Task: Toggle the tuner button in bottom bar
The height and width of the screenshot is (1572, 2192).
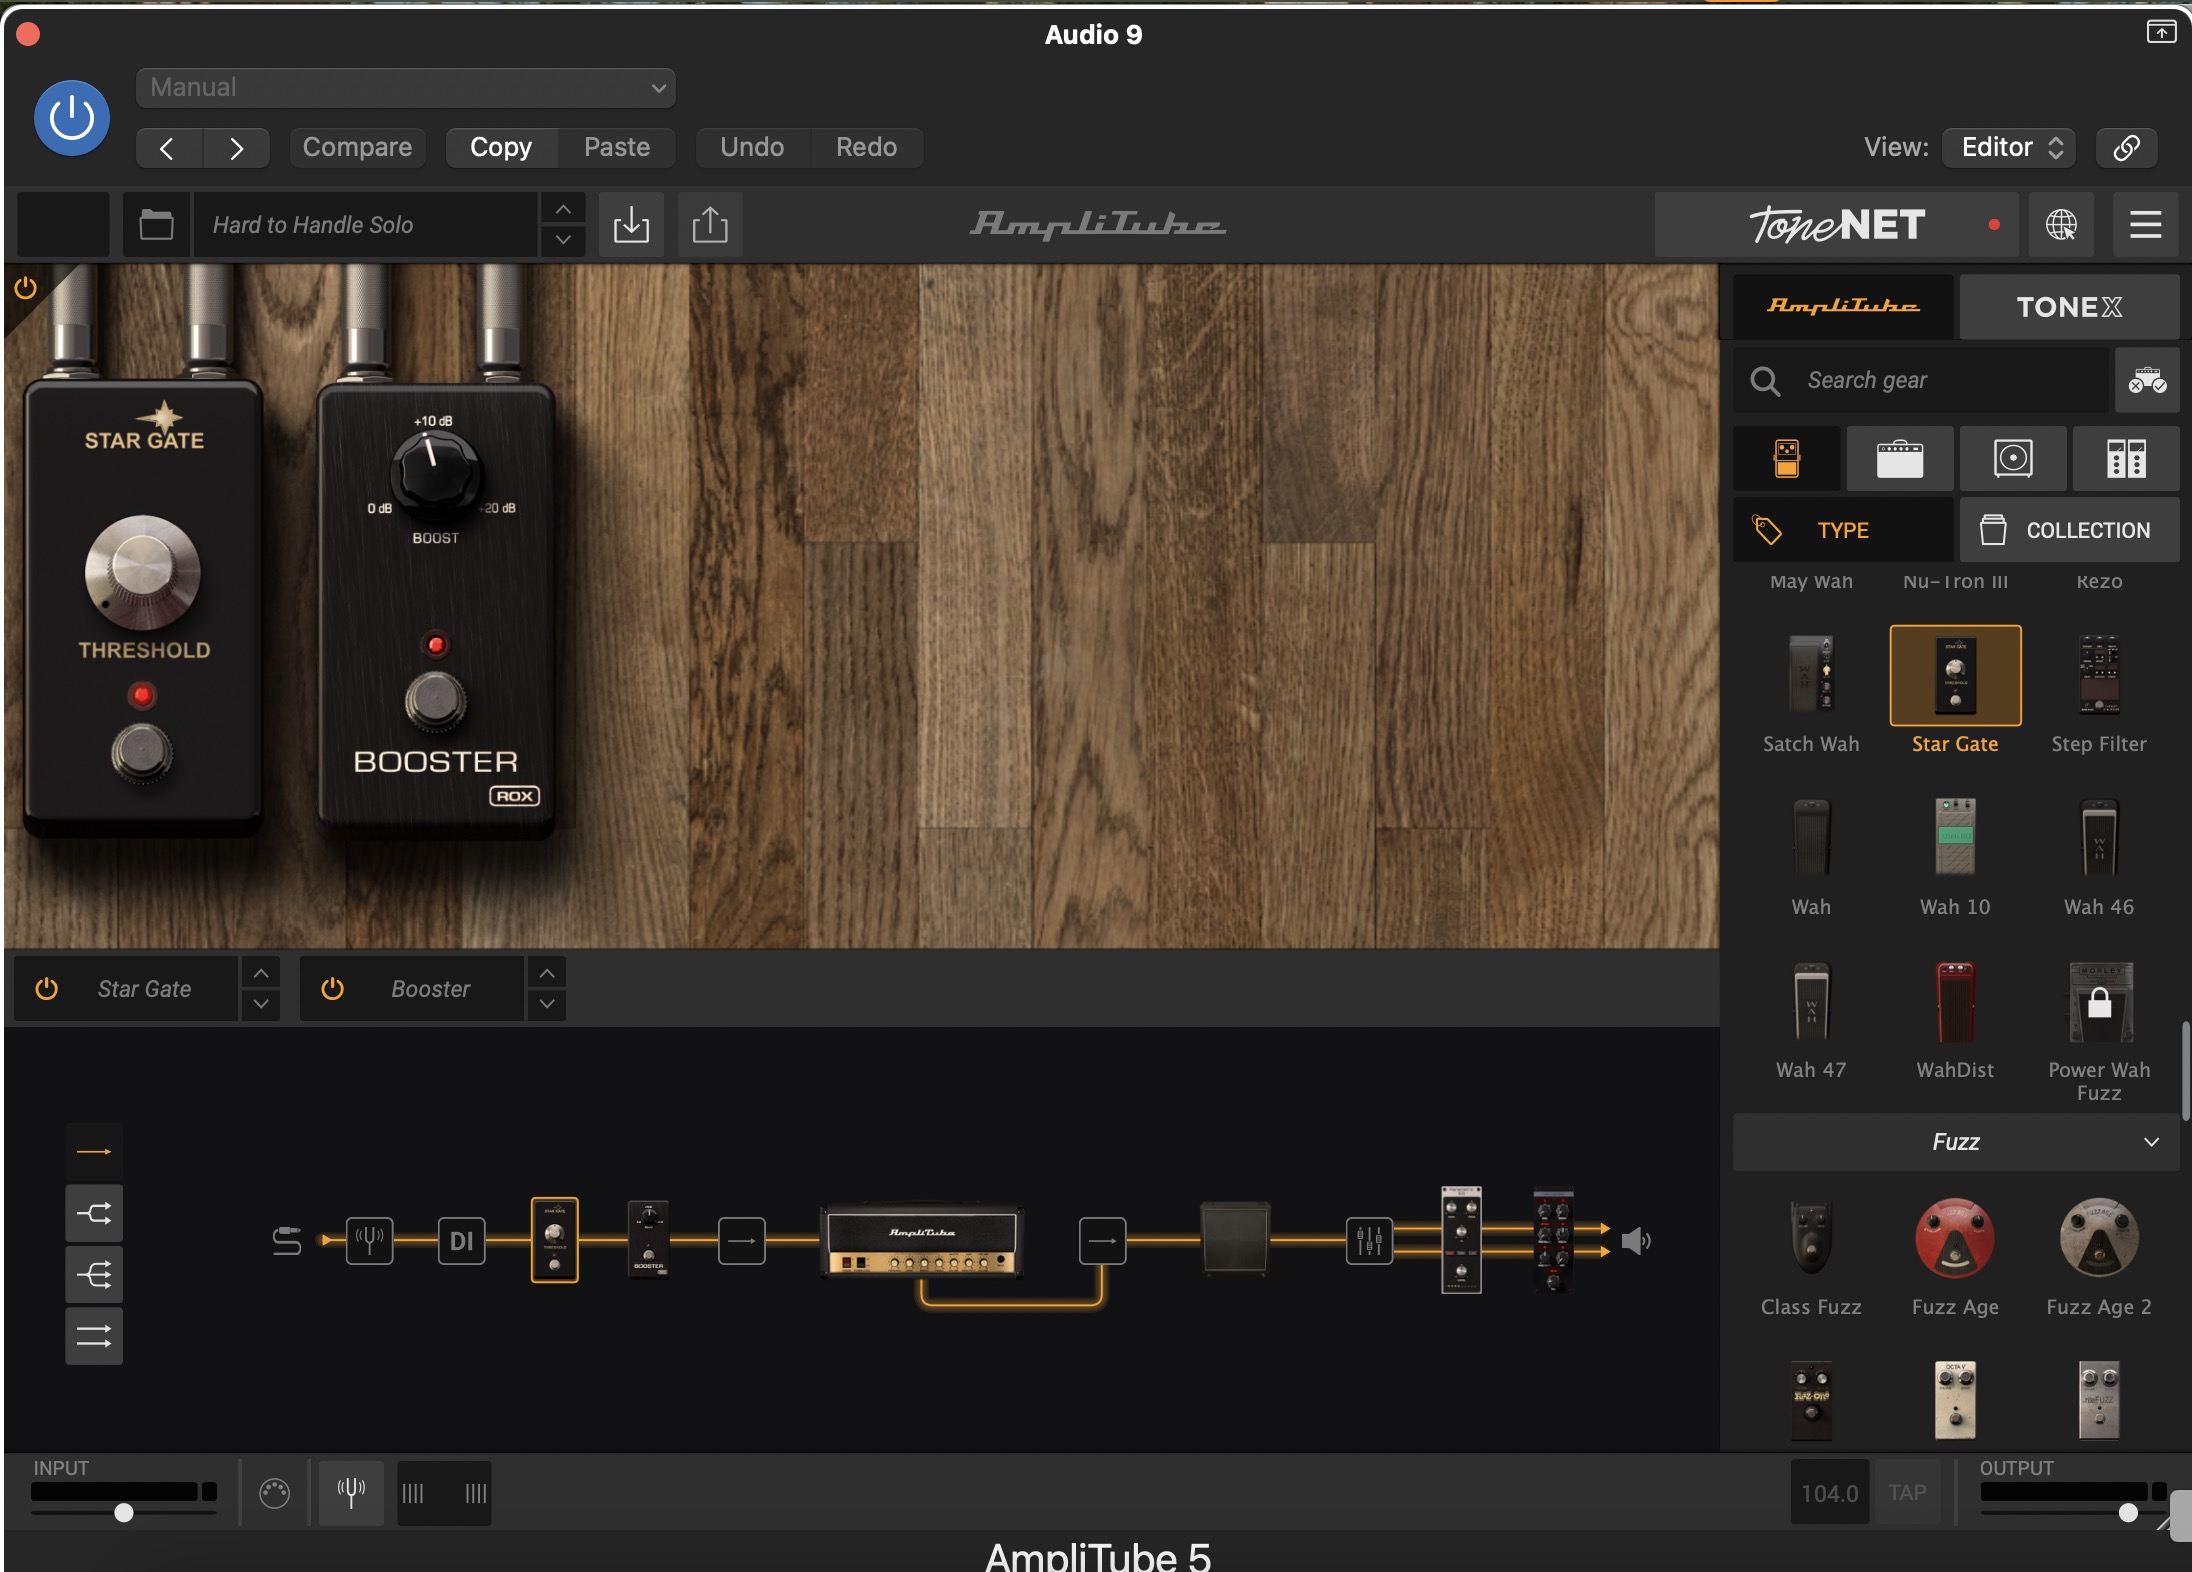Action: [x=351, y=1493]
